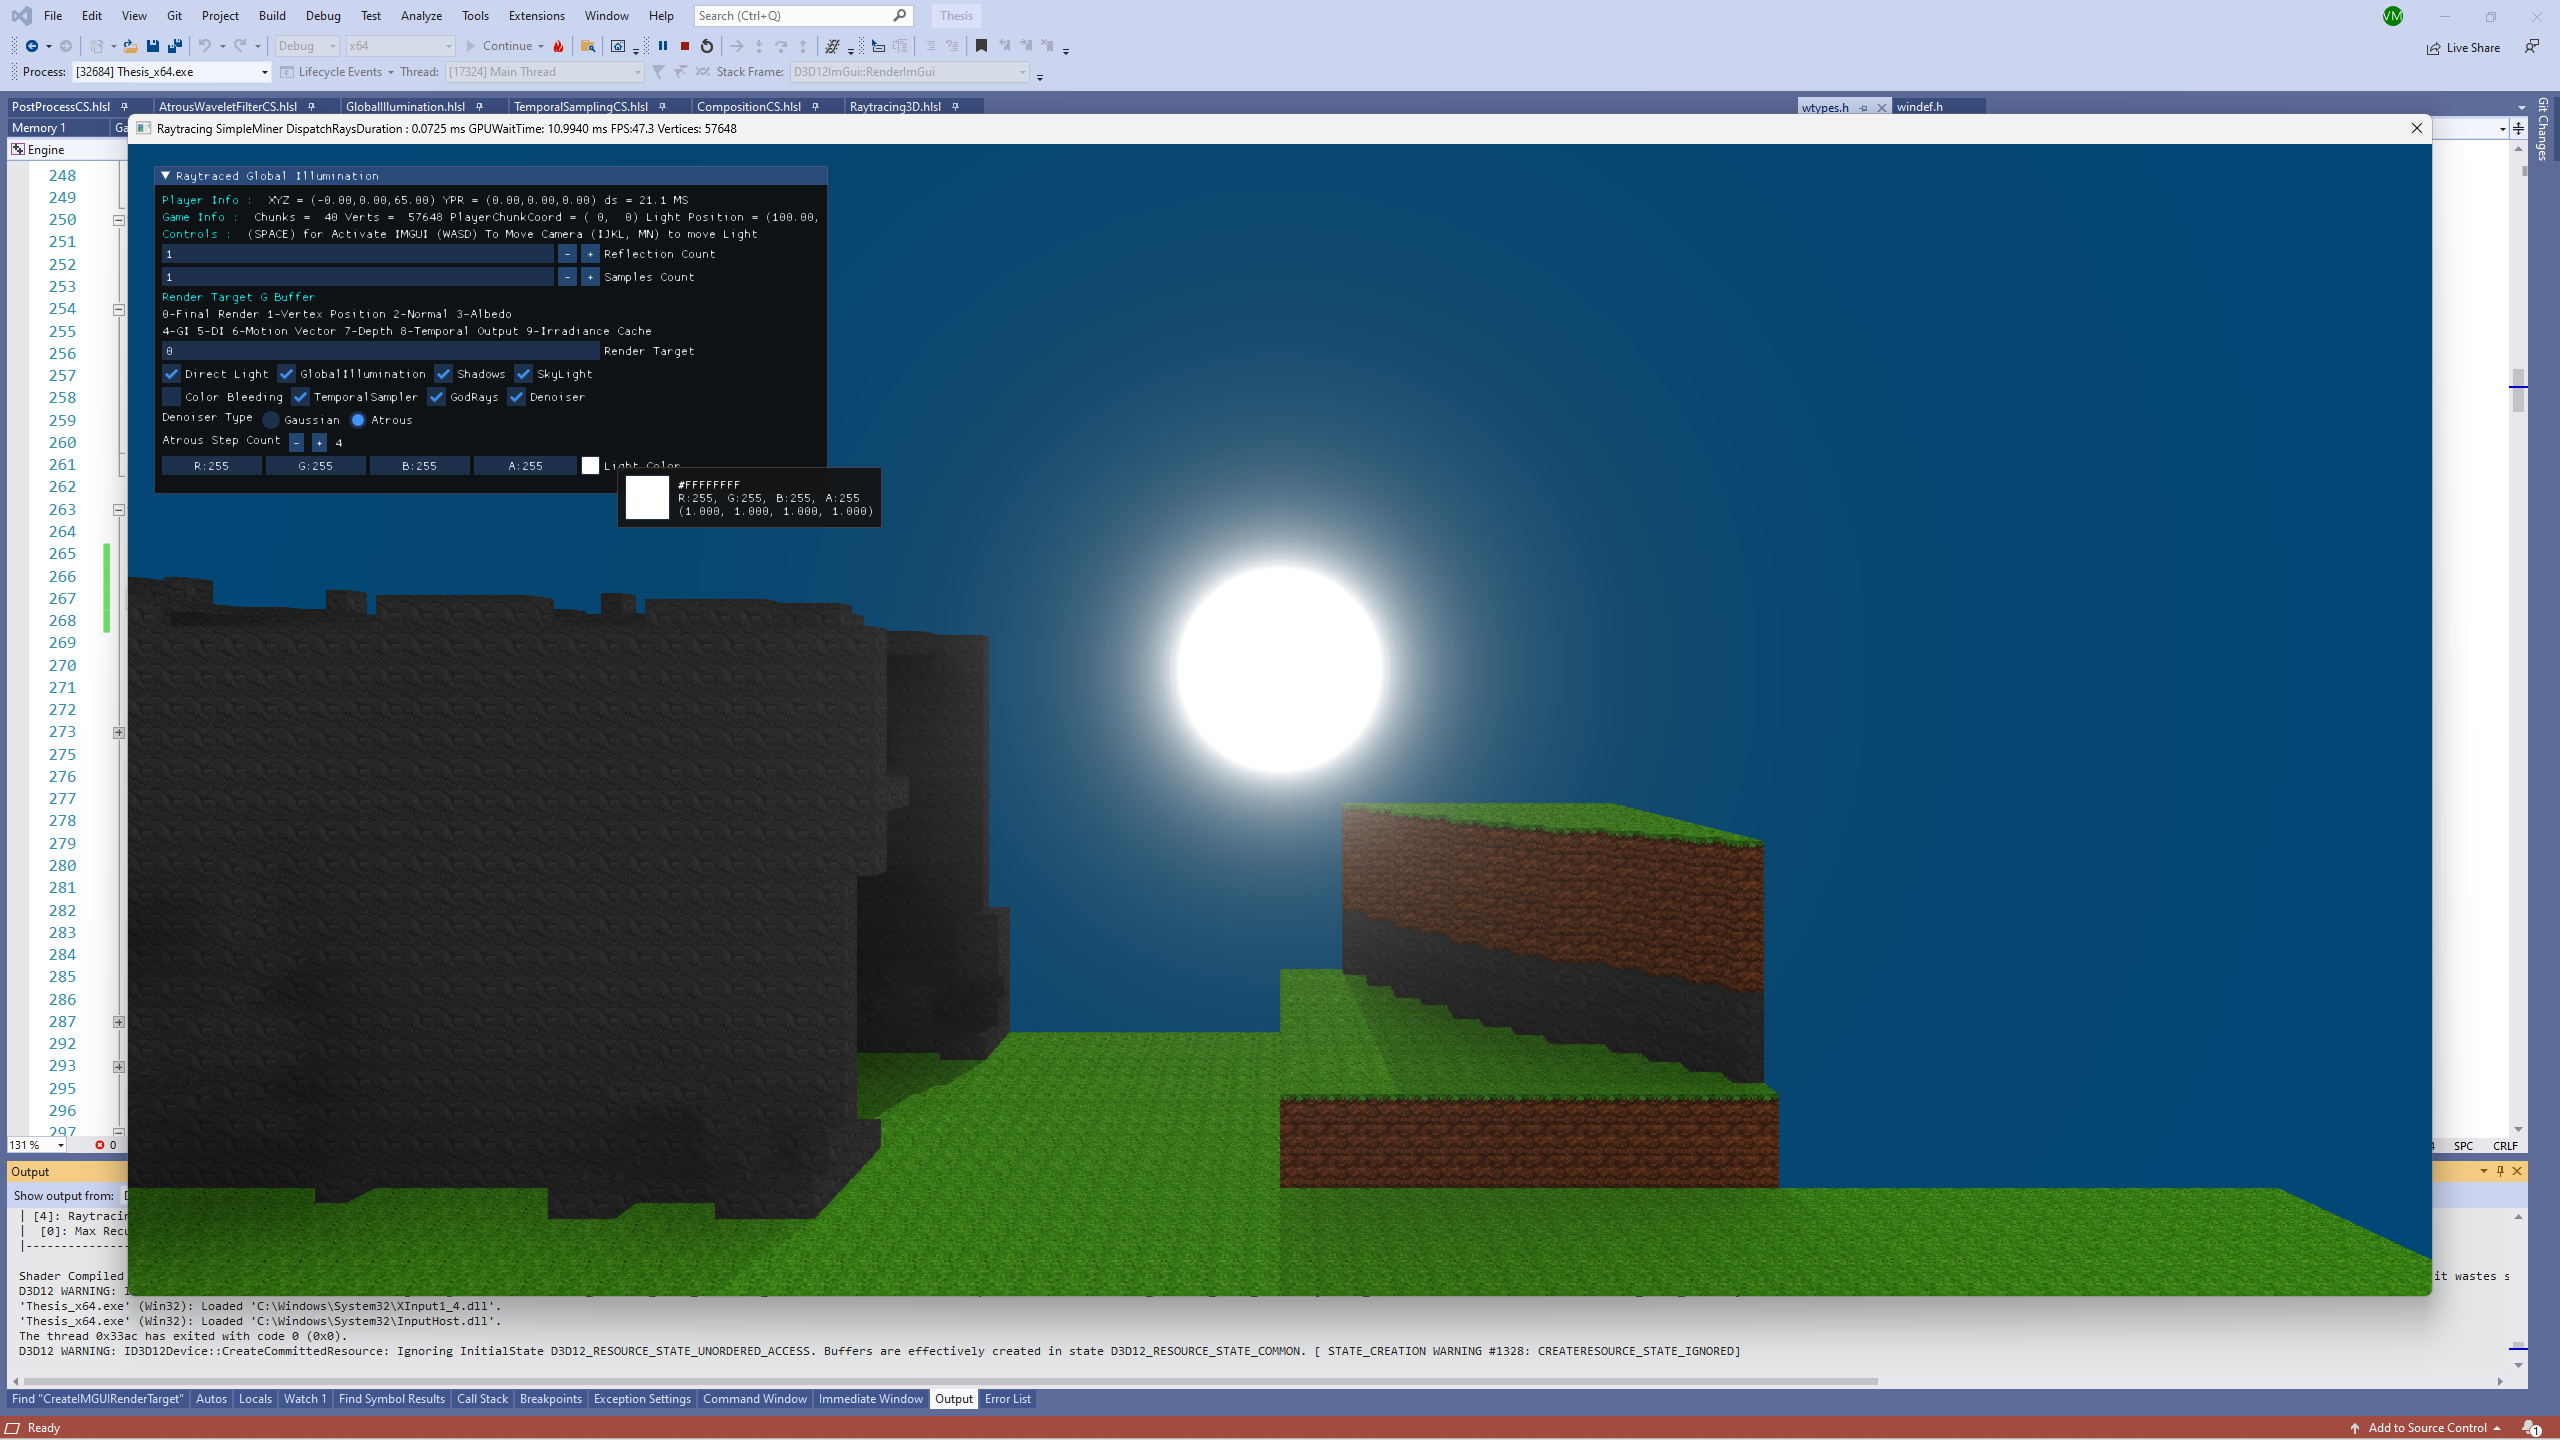Click the Stop Debugging red square icon
This screenshot has width=2560, height=1440.
pos(684,46)
